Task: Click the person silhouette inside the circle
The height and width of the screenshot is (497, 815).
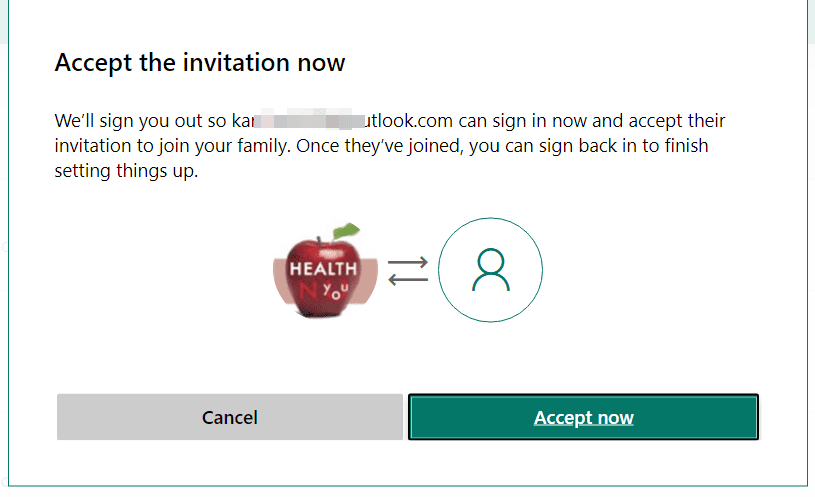Action: click(x=490, y=270)
